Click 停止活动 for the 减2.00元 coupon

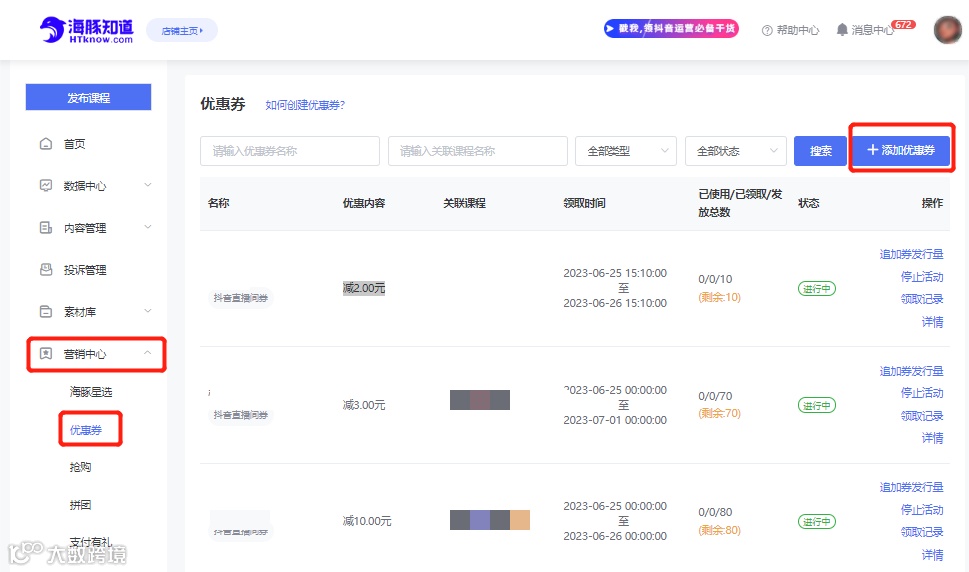point(922,277)
